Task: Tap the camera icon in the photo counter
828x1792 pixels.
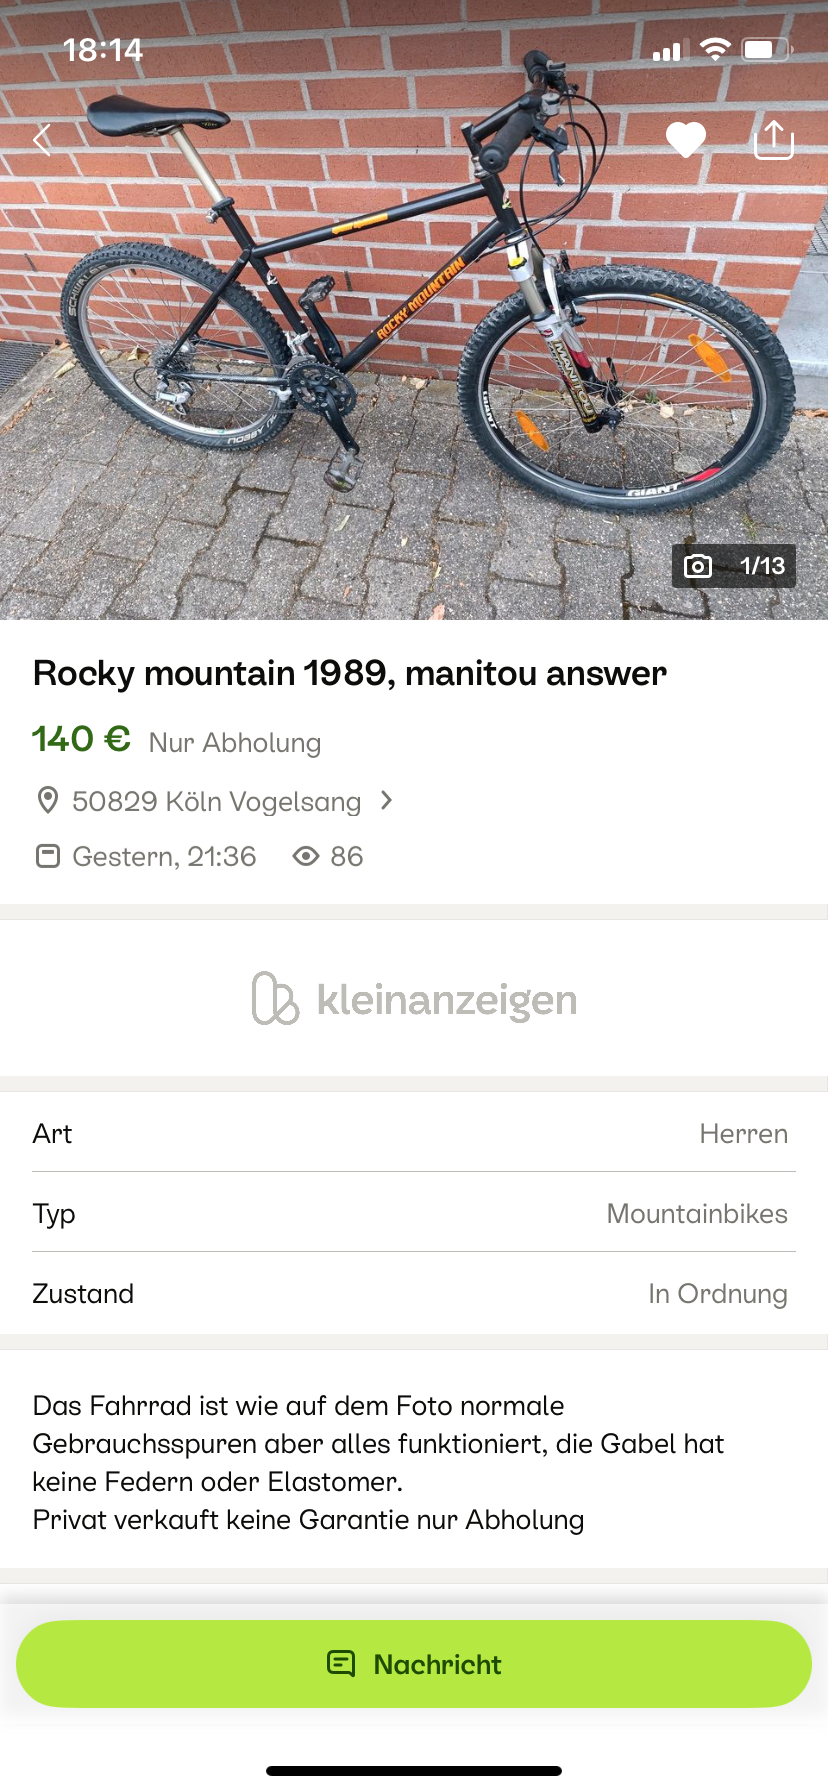Action: click(x=698, y=566)
